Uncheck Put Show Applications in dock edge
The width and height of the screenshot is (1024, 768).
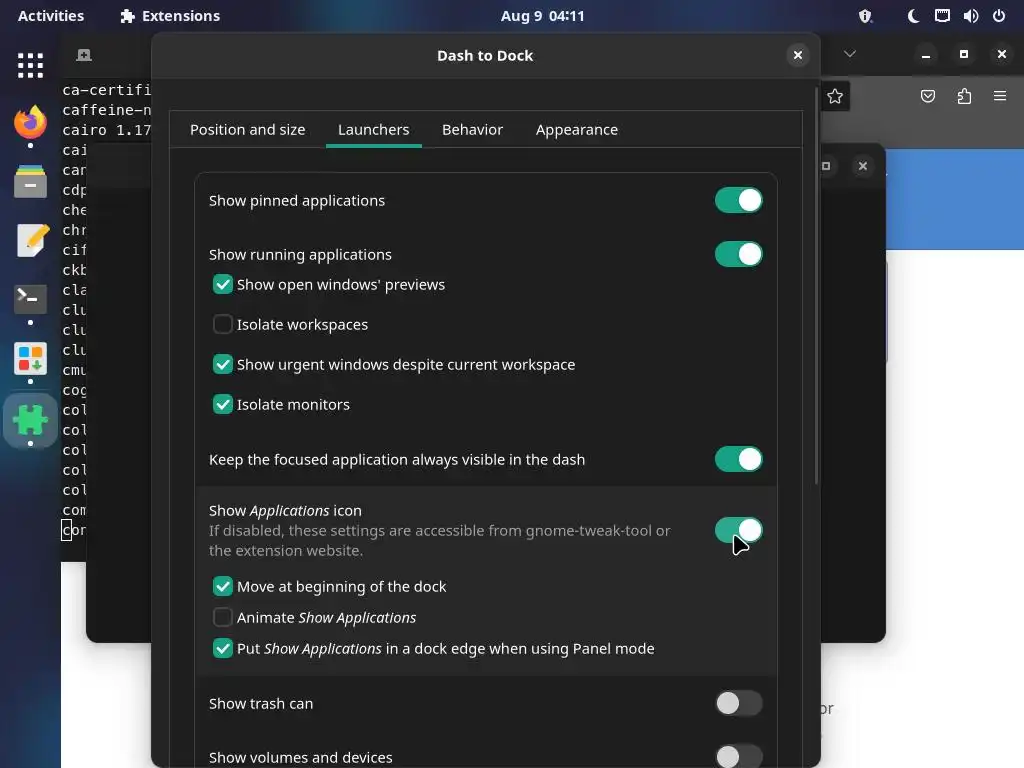pos(223,648)
